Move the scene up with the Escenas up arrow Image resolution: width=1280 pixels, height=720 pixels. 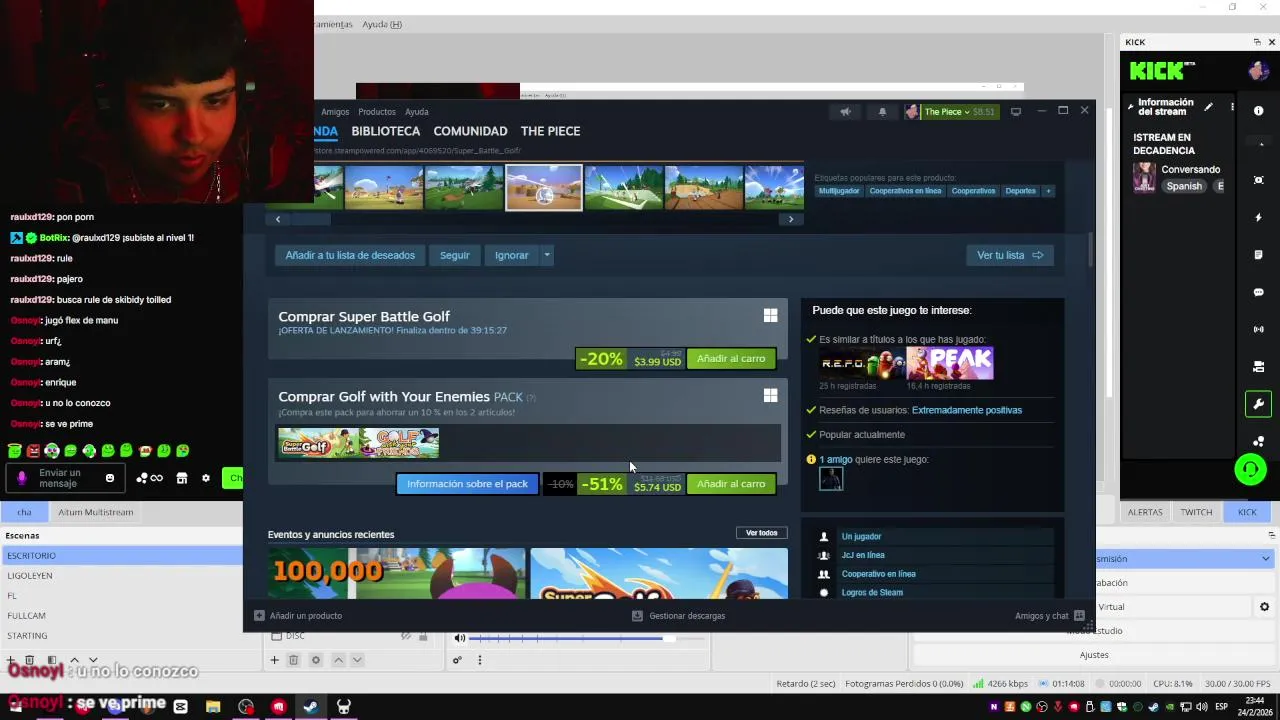(x=73, y=660)
